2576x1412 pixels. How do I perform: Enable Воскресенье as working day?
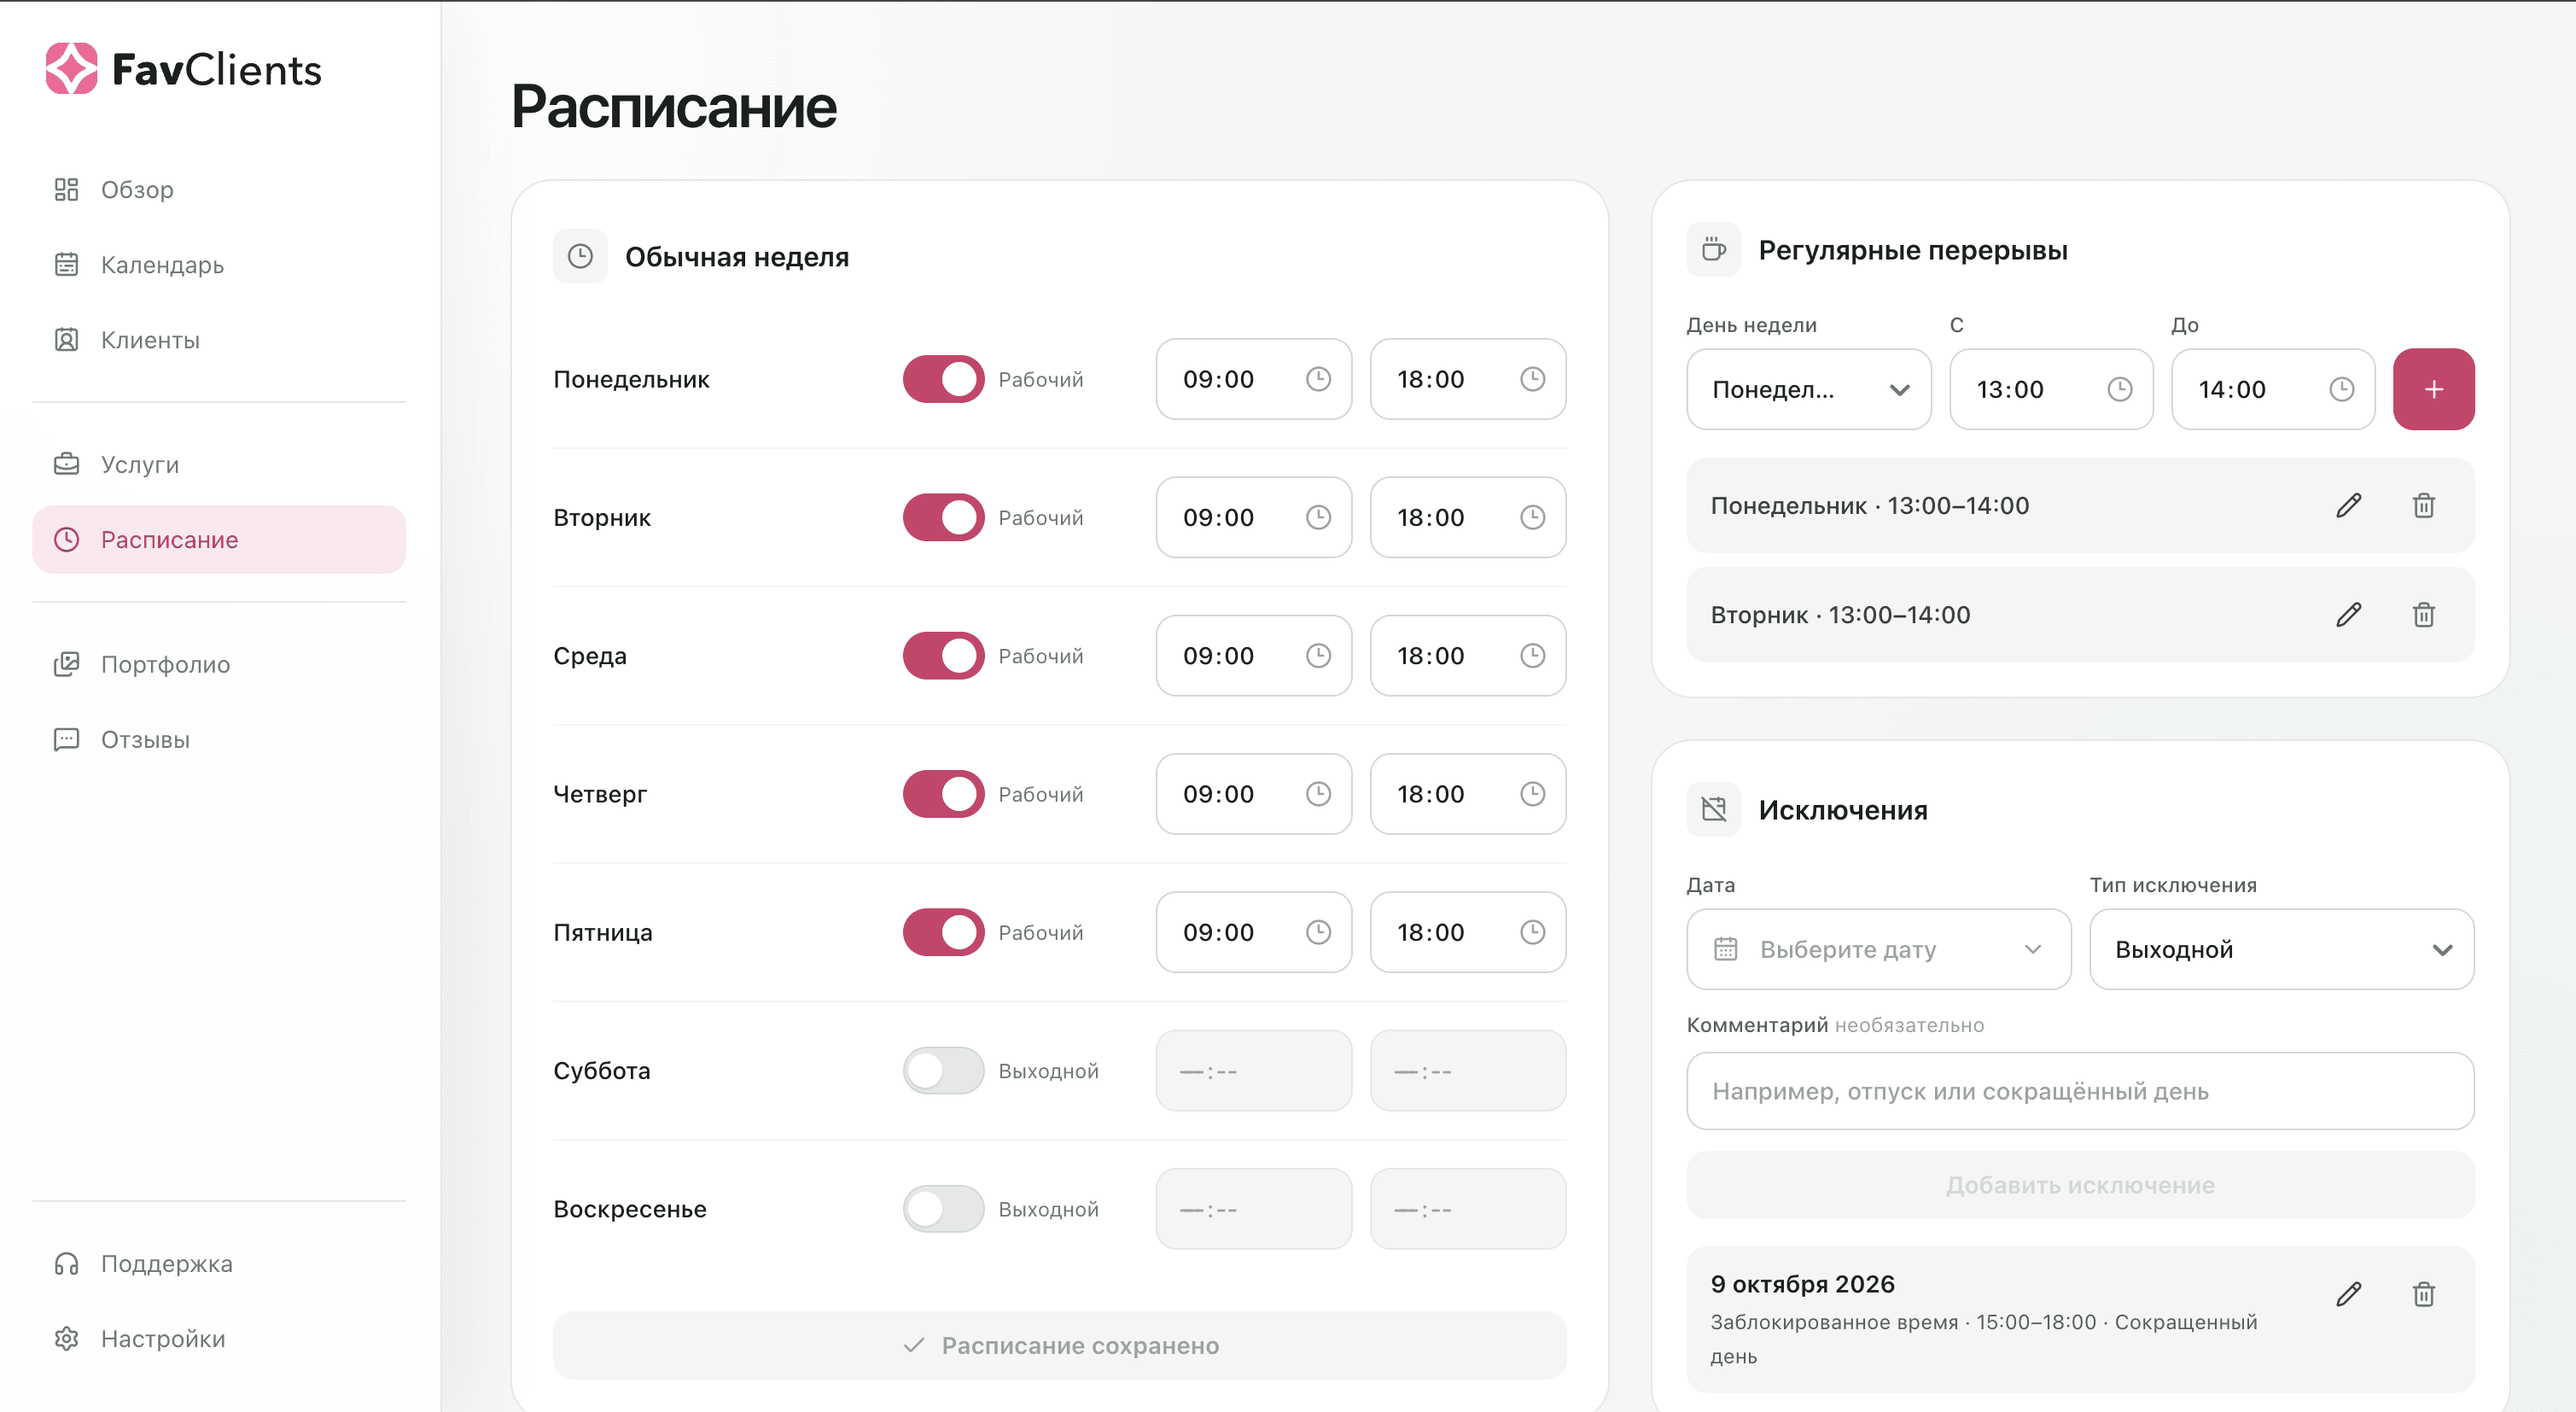tap(943, 1209)
